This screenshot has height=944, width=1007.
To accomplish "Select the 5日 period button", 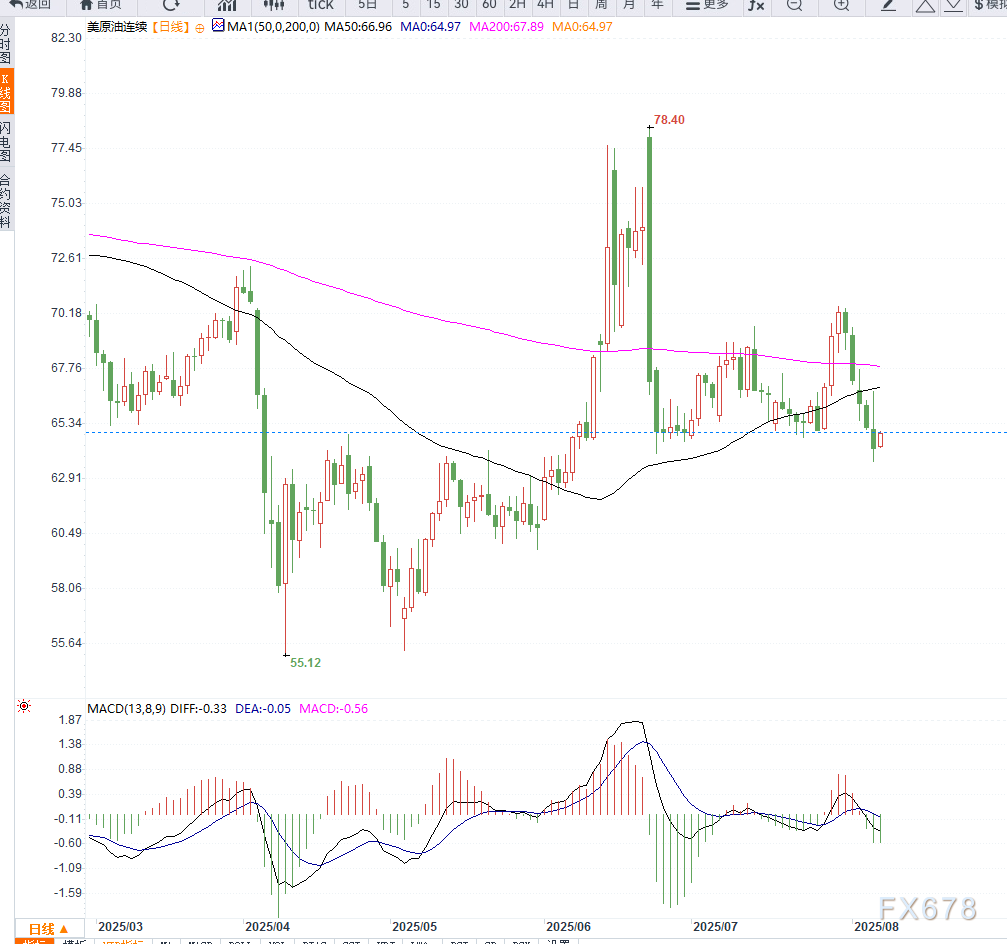I will [x=368, y=5].
